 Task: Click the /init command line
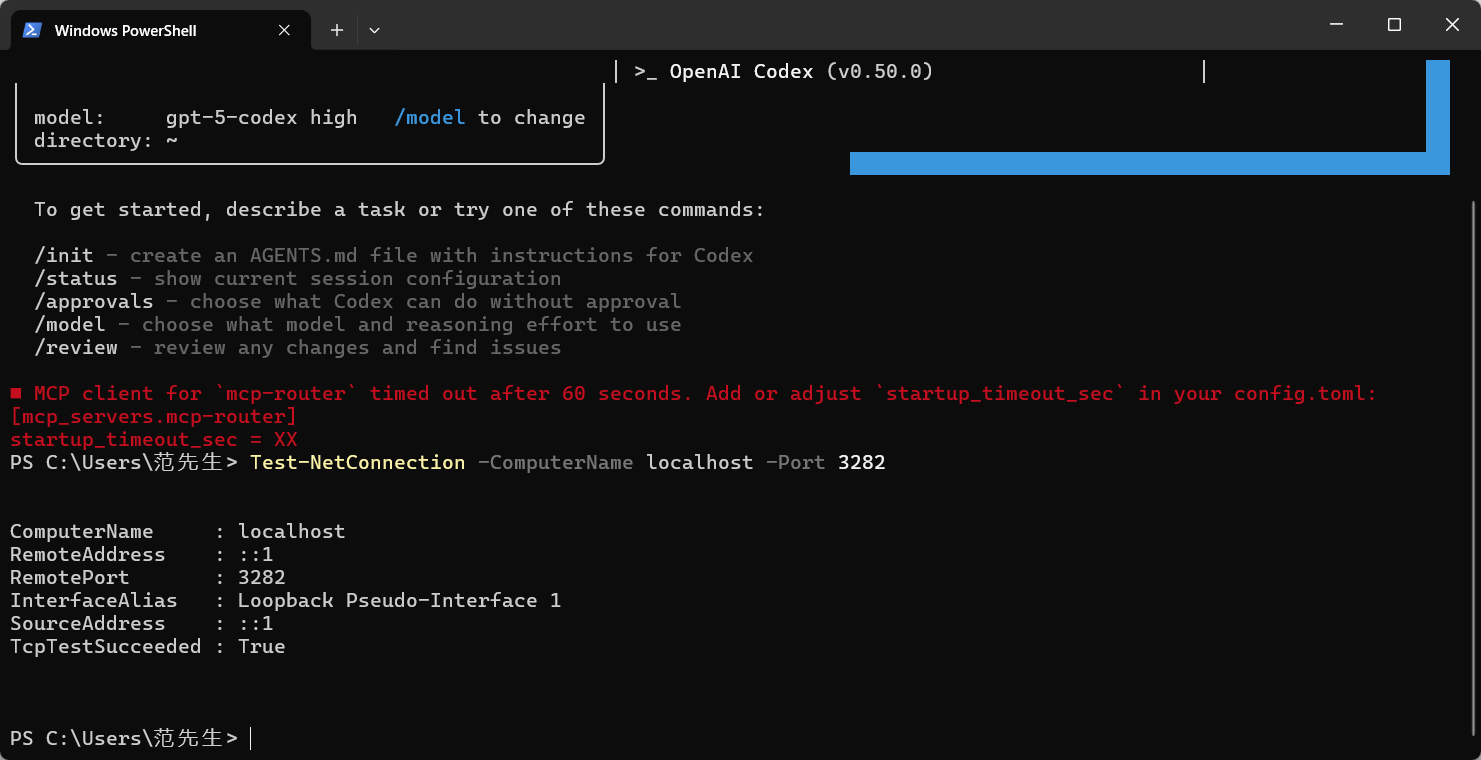(x=393, y=256)
